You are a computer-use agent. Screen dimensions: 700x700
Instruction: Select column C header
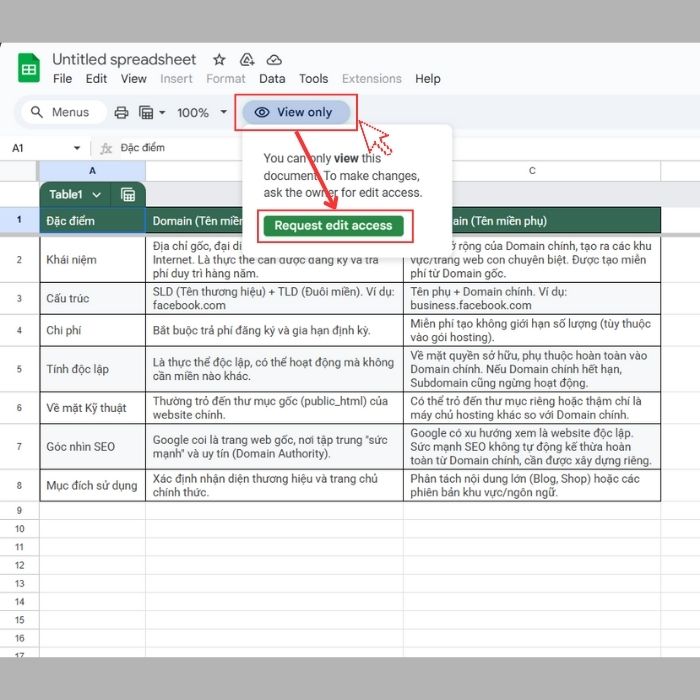pyautogui.click(x=532, y=171)
